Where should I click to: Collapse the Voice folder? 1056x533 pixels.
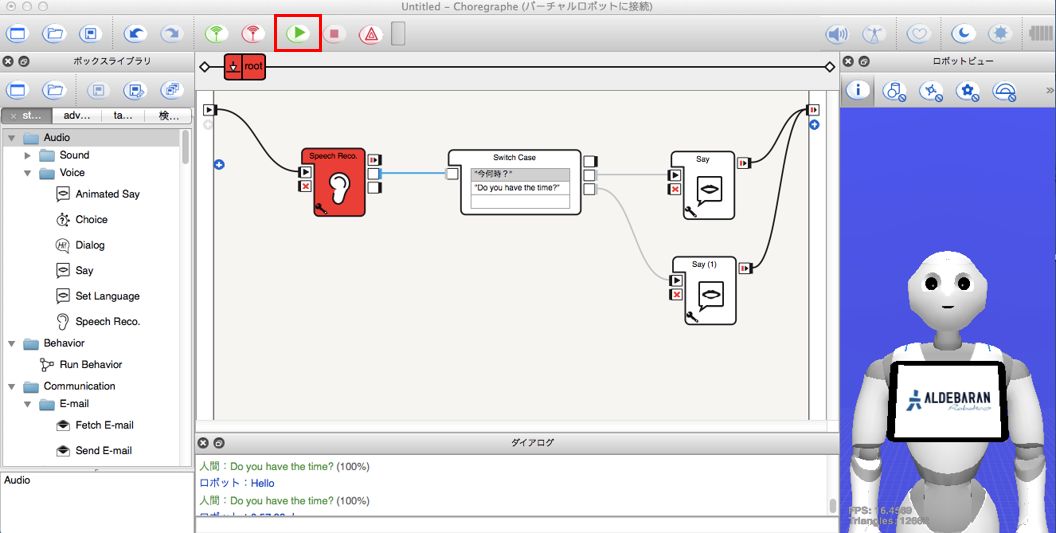tap(28, 173)
